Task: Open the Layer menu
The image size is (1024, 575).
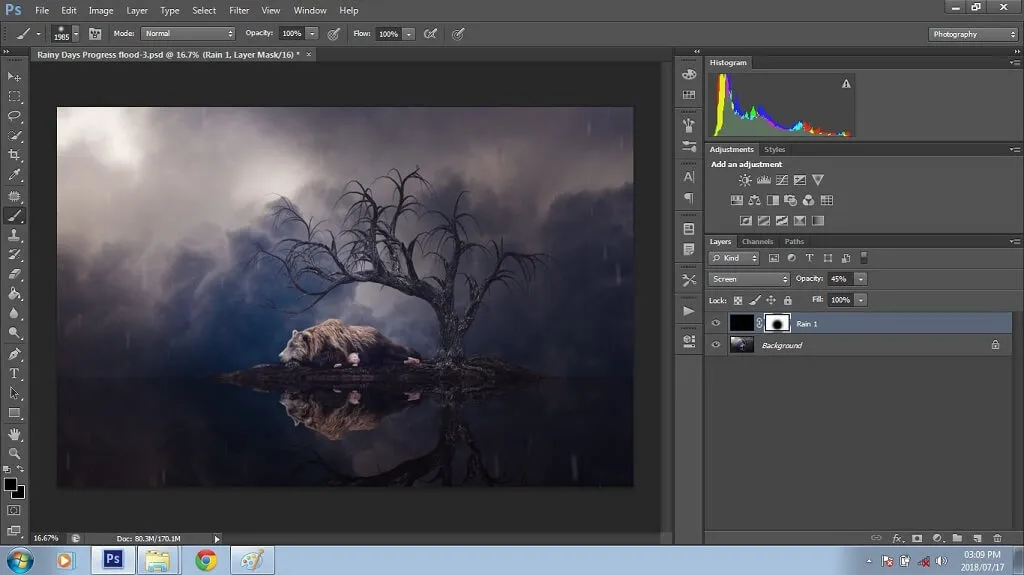Action: click(136, 10)
